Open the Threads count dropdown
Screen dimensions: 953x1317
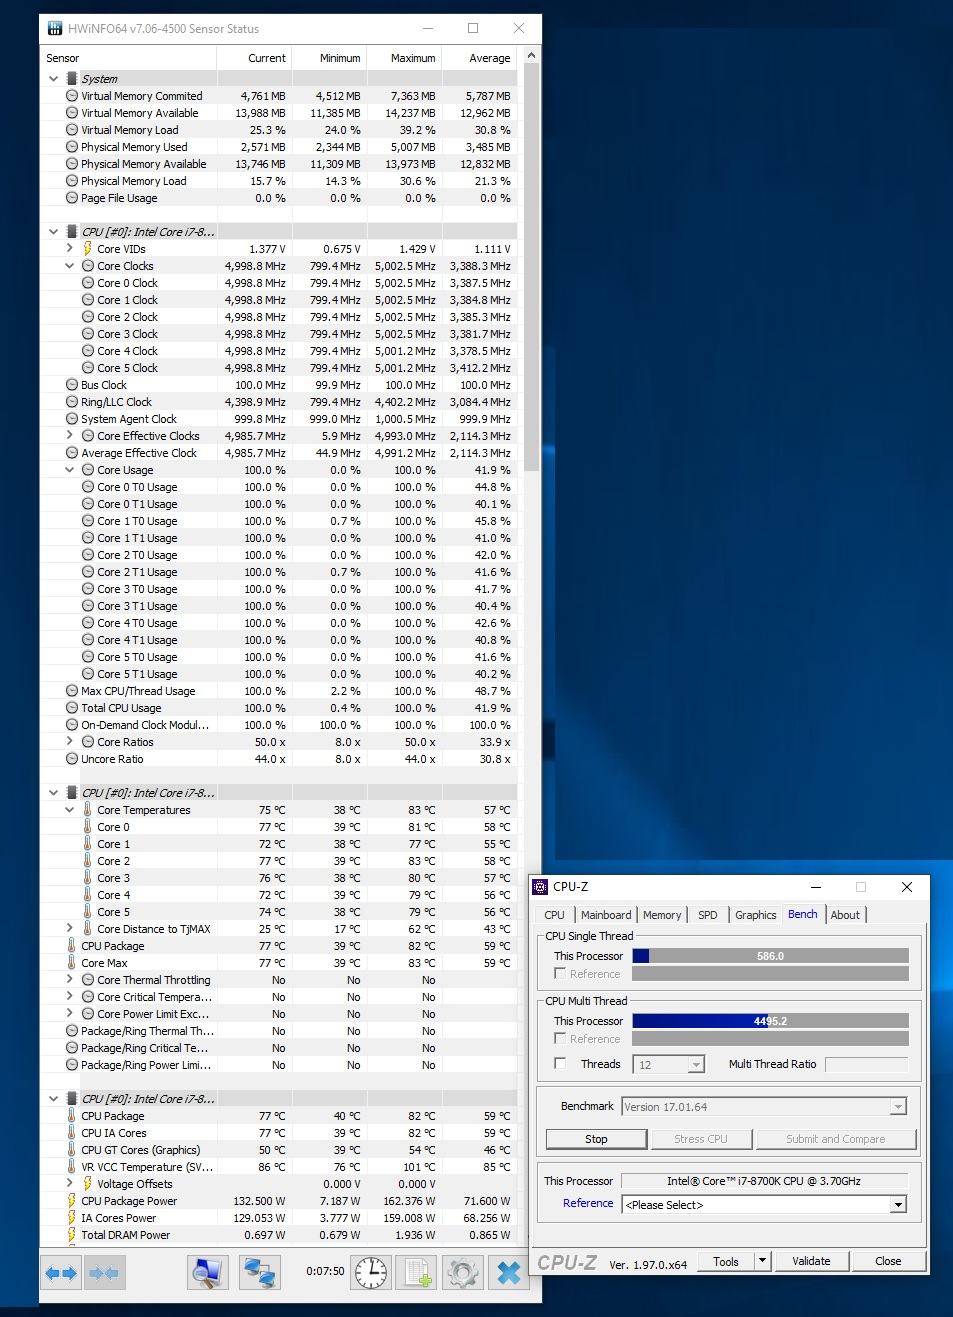(x=696, y=1065)
